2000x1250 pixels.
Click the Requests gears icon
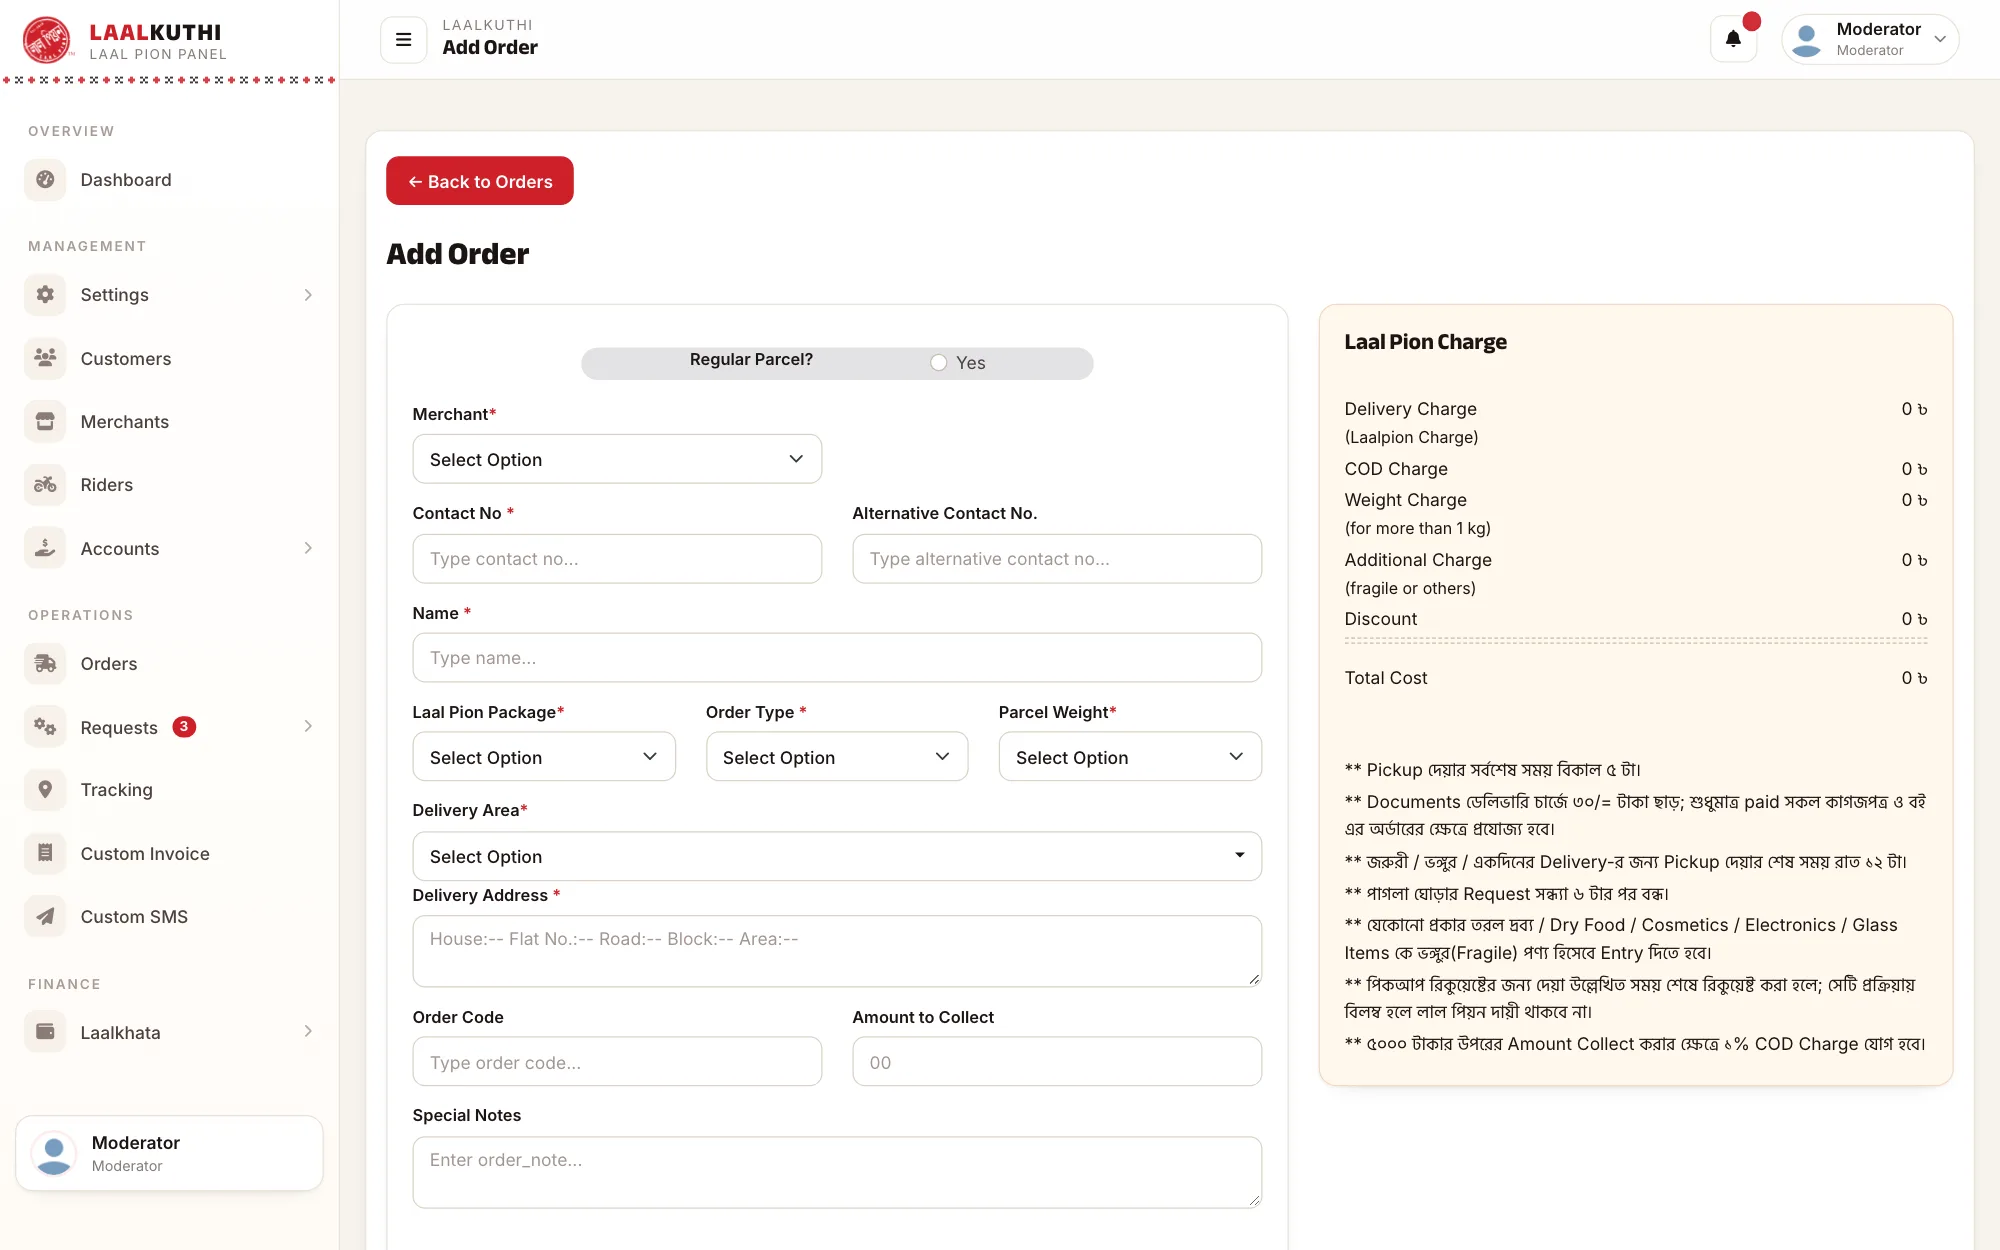[x=45, y=727]
